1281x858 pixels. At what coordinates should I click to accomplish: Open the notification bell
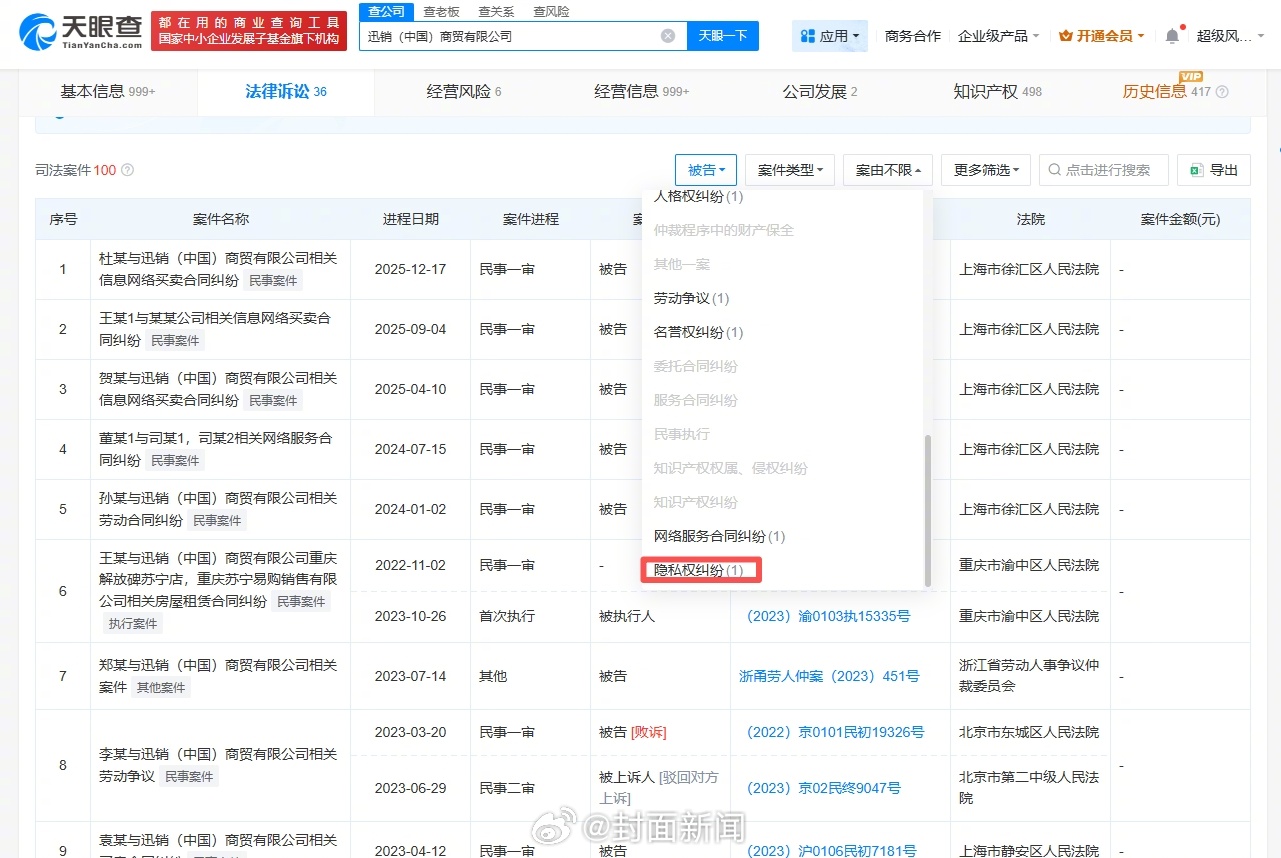(1172, 36)
